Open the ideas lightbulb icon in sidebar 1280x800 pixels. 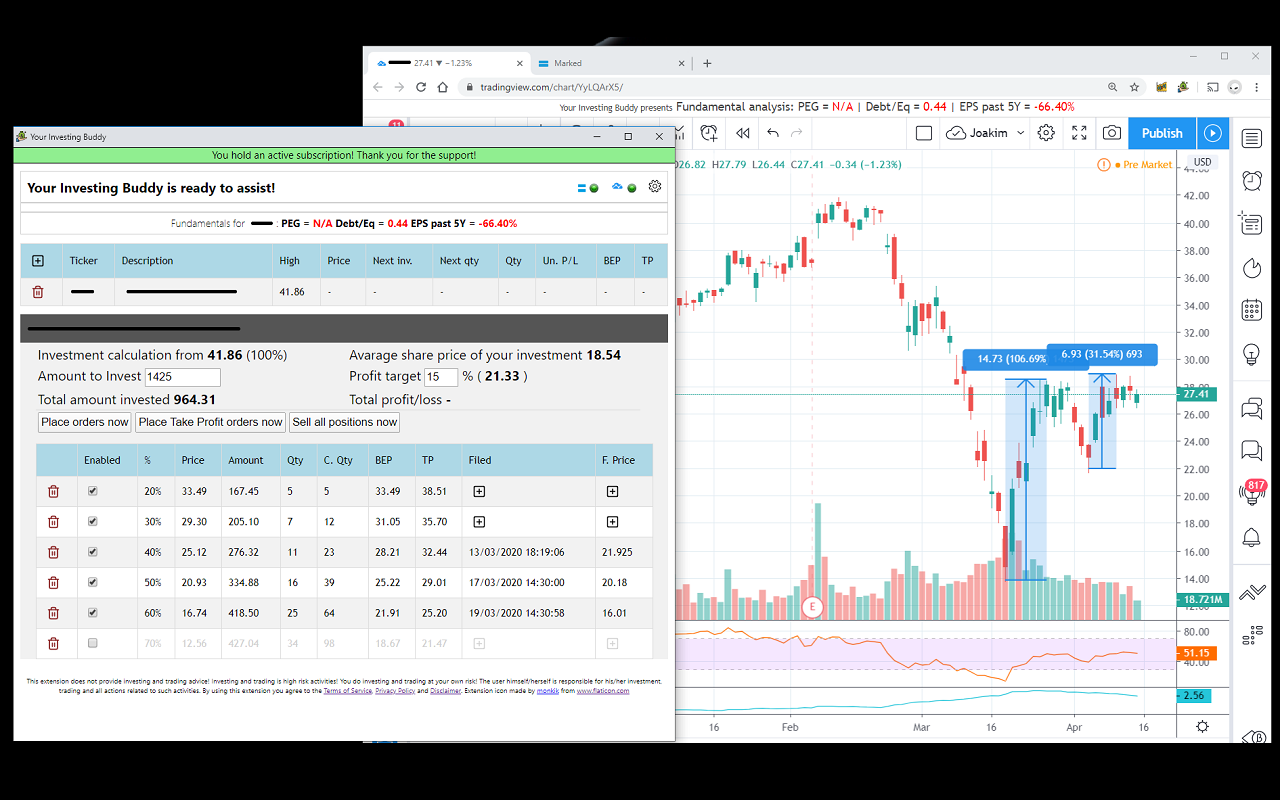pyautogui.click(x=1252, y=353)
